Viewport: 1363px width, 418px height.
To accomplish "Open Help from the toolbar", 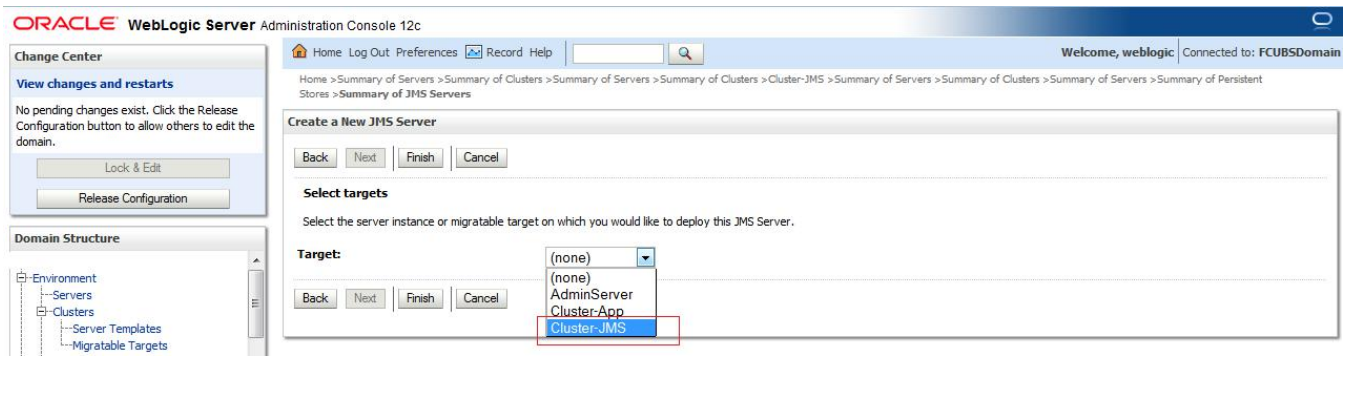I will point(540,52).
